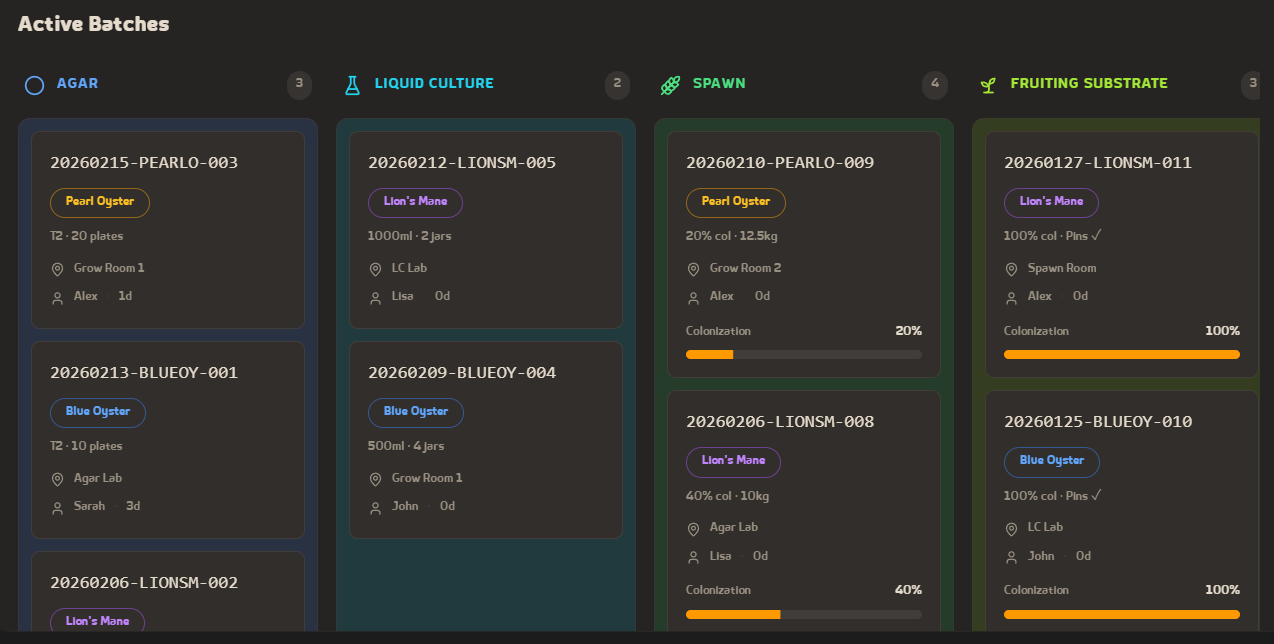Click location pin beside Agar Lab in LIONSM-008
Viewport: 1274px width, 644px height.
click(693, 528)
